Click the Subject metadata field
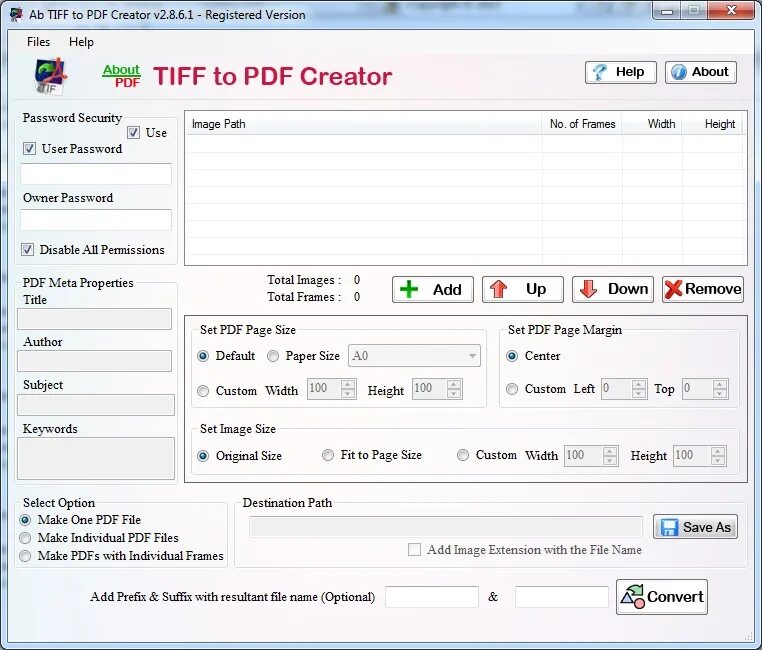The width and height of the screenshot is (762, 650). [96, 405]
